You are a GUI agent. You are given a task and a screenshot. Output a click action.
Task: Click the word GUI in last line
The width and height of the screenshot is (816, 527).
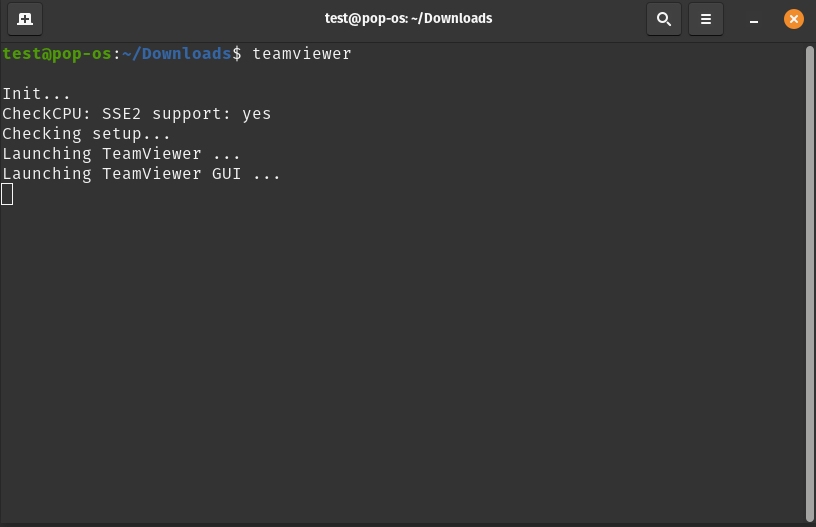coord(226,173)
